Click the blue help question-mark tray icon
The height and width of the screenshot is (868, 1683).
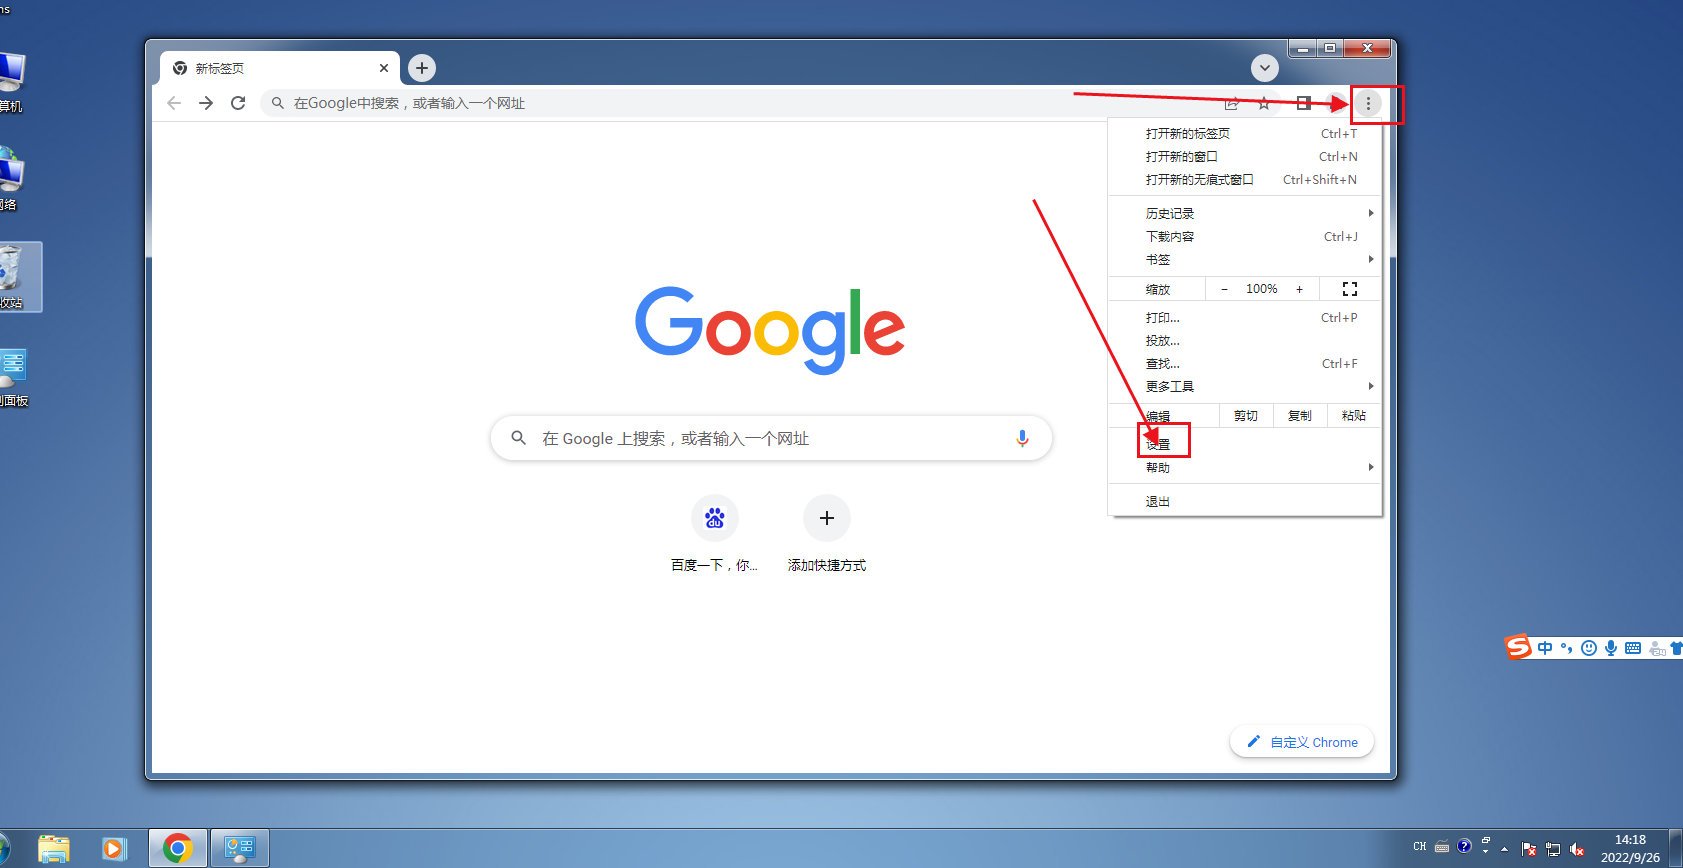coord(1465,846)
